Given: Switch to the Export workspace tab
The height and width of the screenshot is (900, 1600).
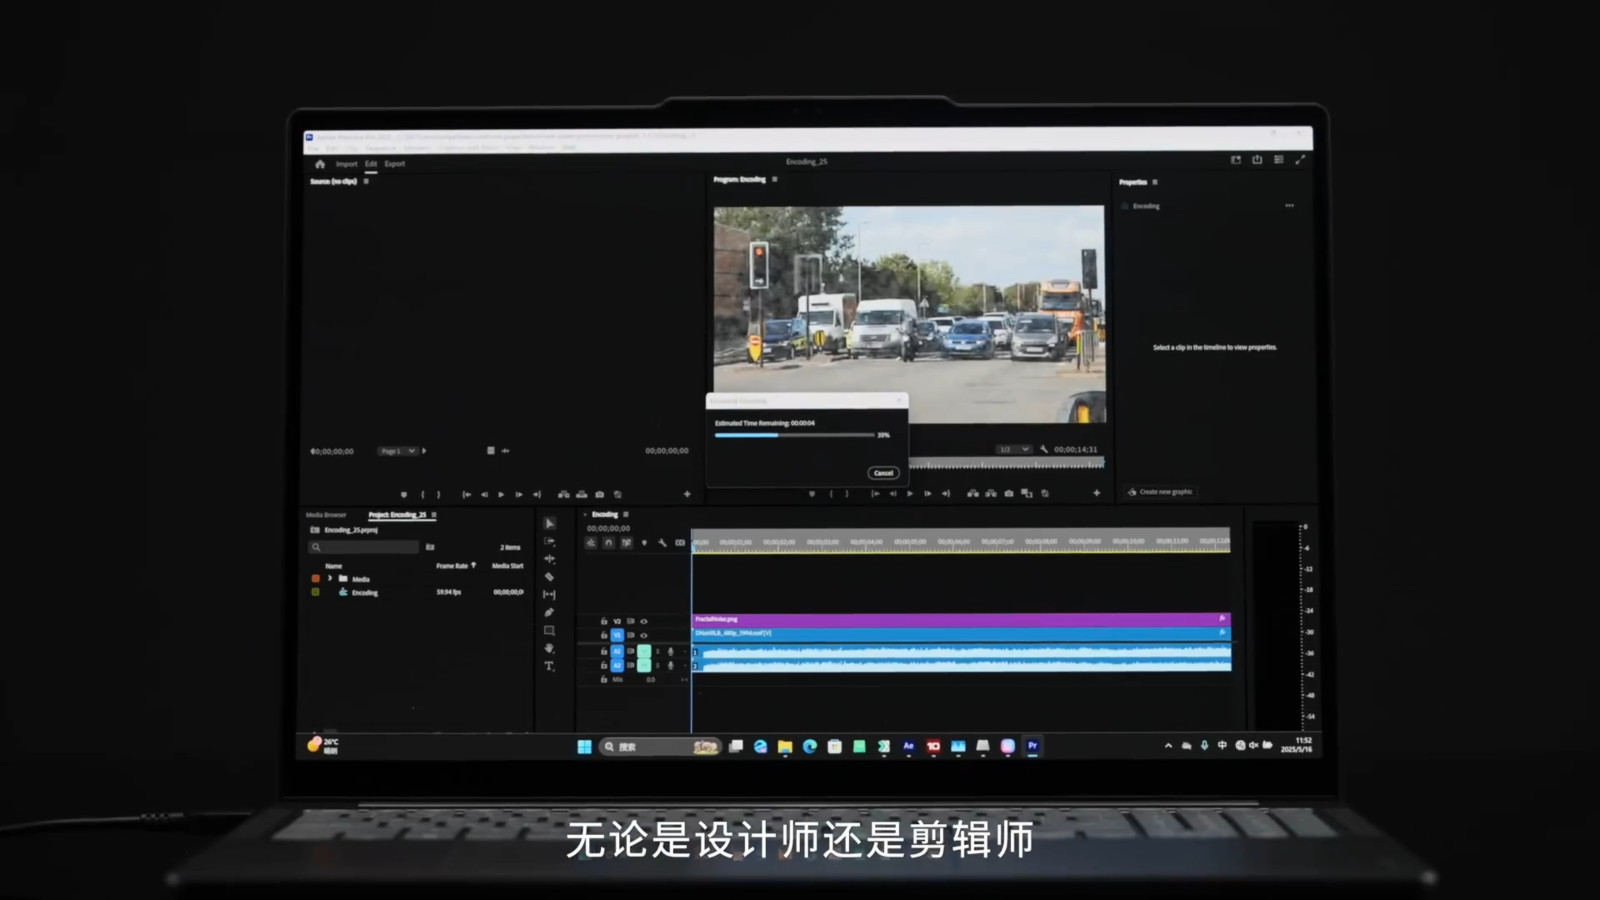Looking at the screenshot, I should pos(395,164).
